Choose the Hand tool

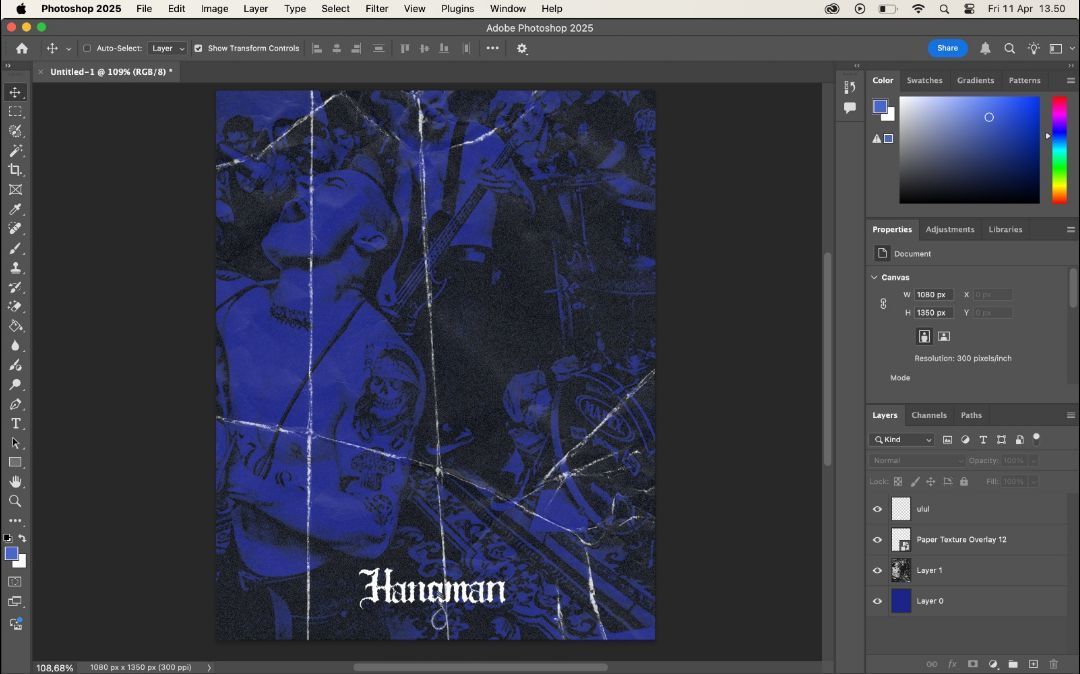point(15,482)
